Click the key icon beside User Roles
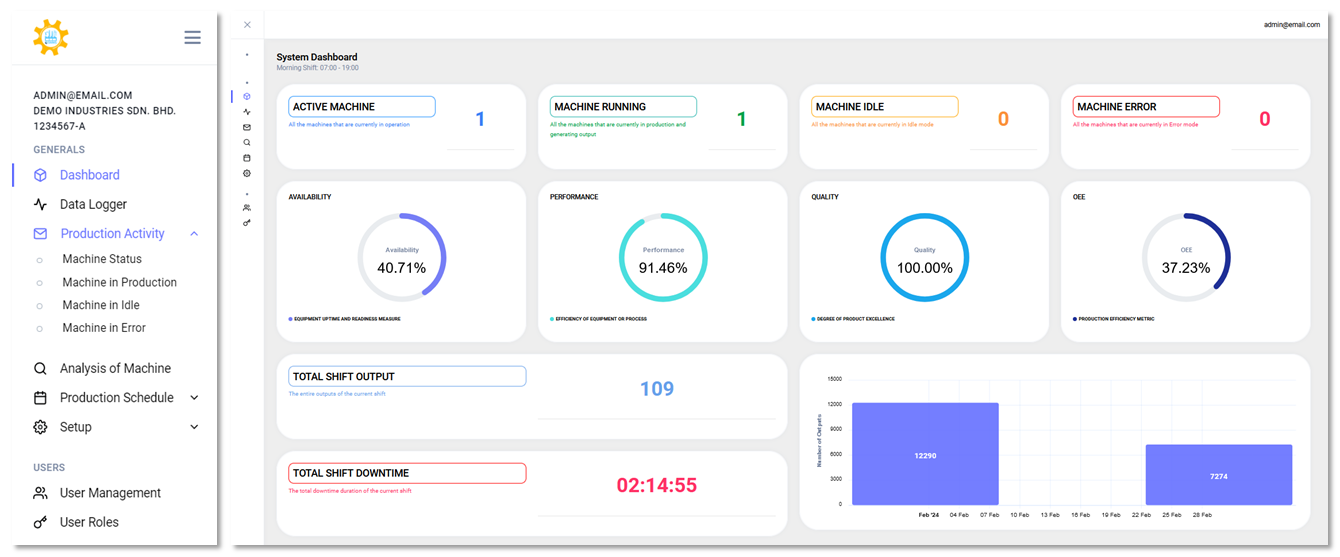Image resolution: width=1340 pixels, height=557 pixels. click(x=40, y=522)
